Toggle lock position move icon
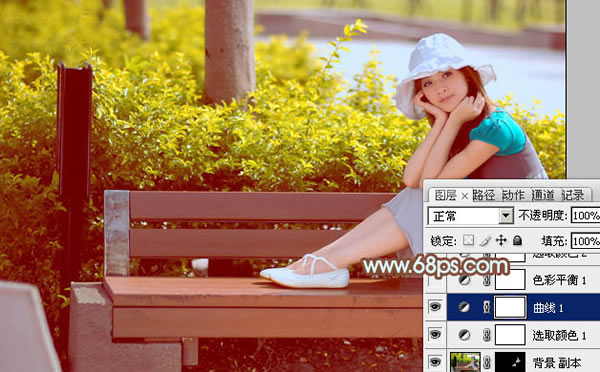600x372 pixels. pyautogui.click(x=501, y=240)
